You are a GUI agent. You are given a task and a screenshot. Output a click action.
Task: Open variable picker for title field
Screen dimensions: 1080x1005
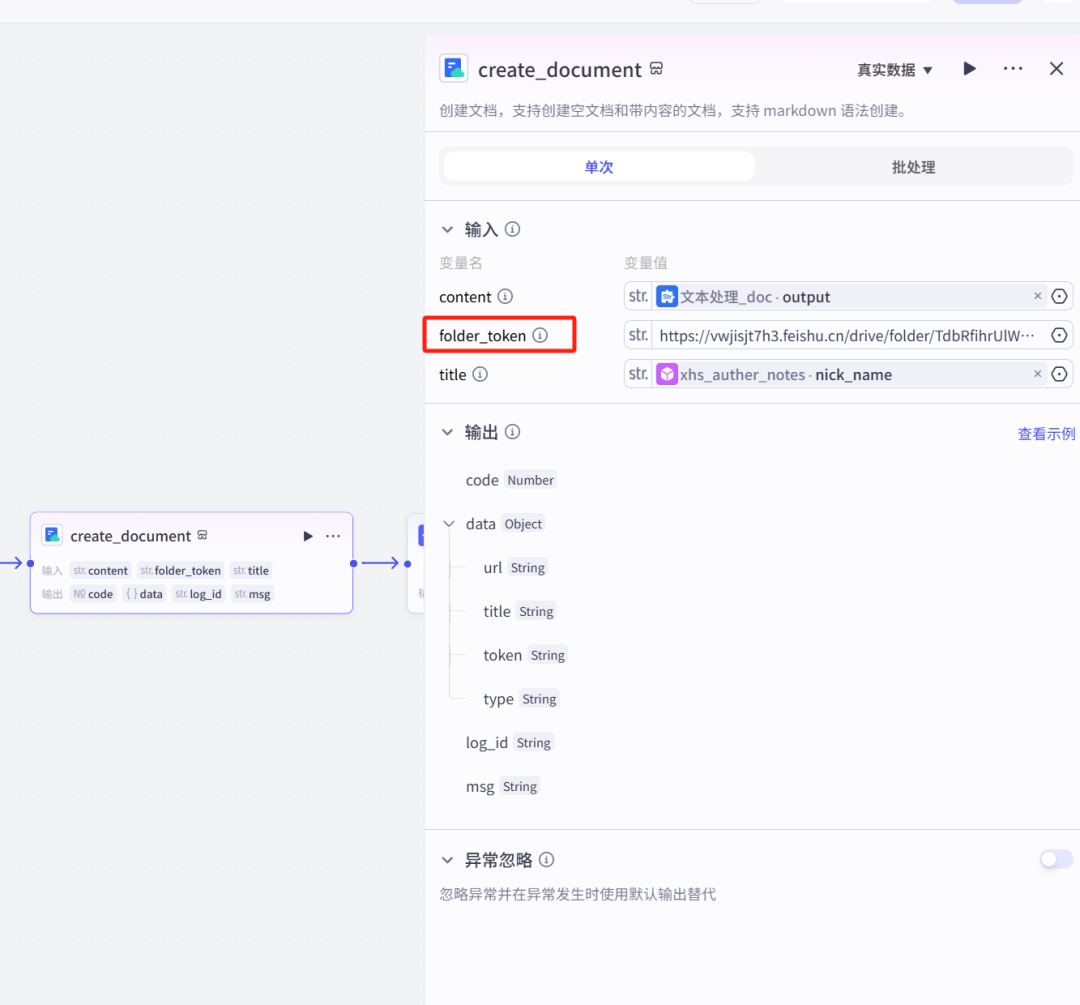[1059, 374]
